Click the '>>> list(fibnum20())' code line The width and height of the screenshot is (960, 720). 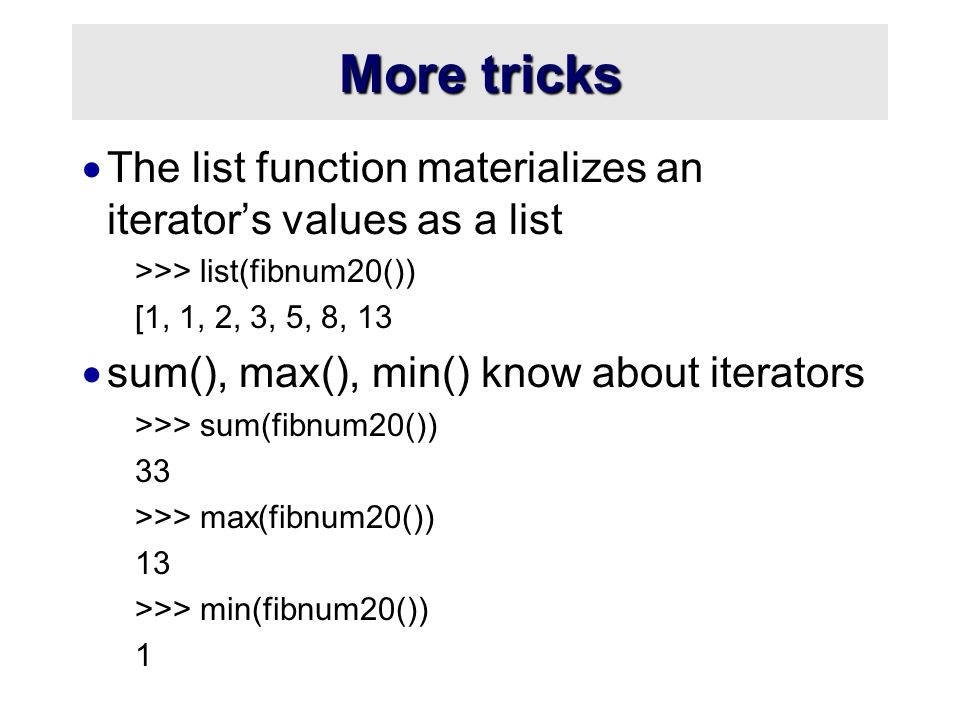tap(275, 271)
